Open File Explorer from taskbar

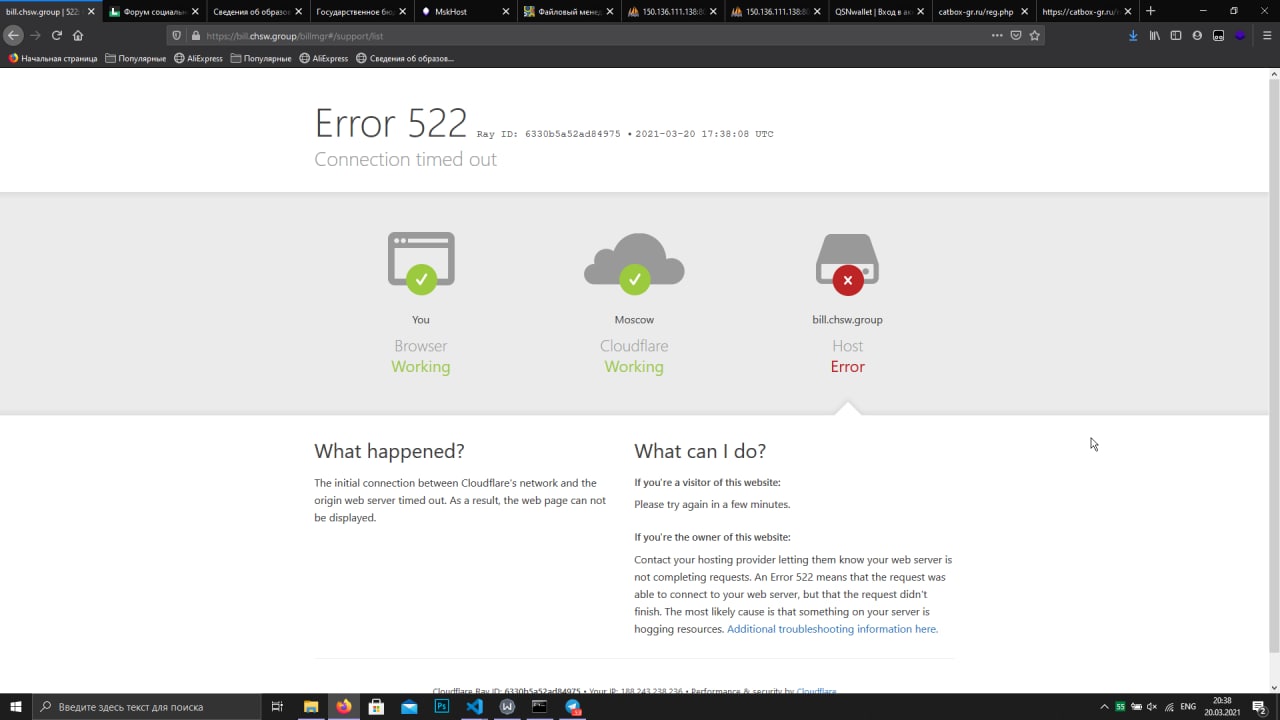[311, 707]
